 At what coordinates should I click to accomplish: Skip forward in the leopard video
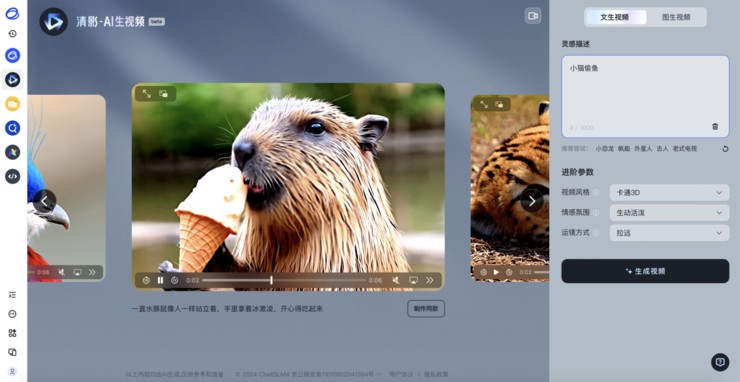pyautogui.click(x=509, y=272)
